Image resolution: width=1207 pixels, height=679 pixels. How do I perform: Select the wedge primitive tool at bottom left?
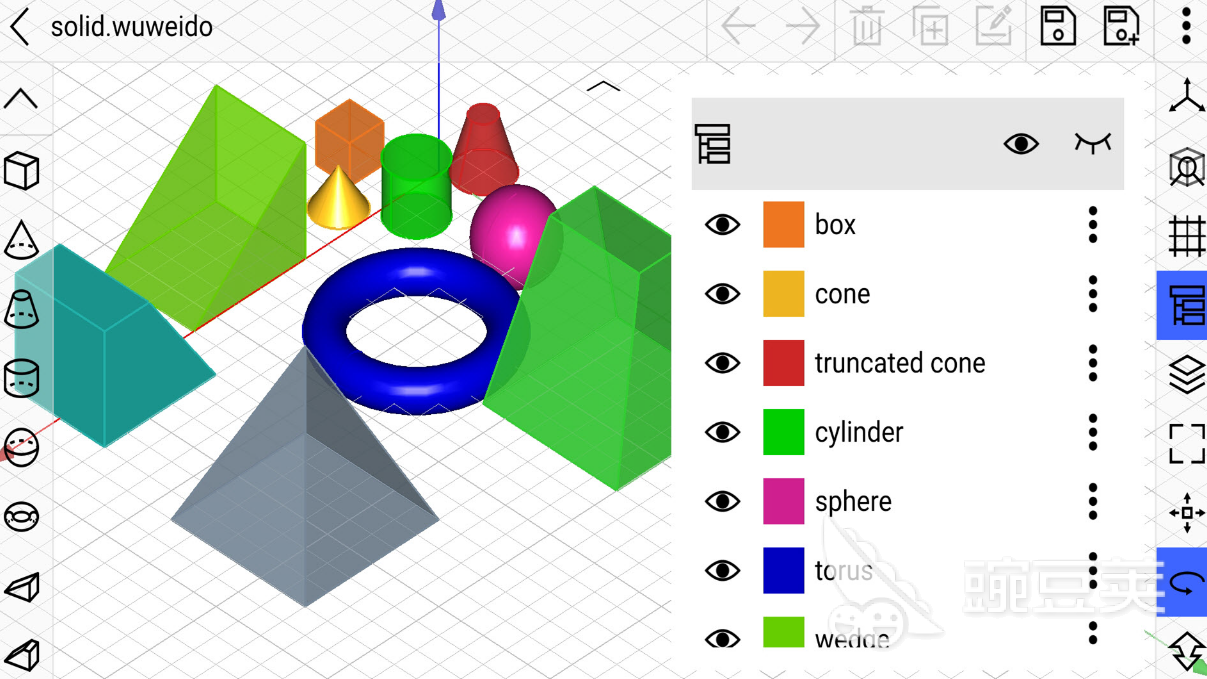click(22, 655)
